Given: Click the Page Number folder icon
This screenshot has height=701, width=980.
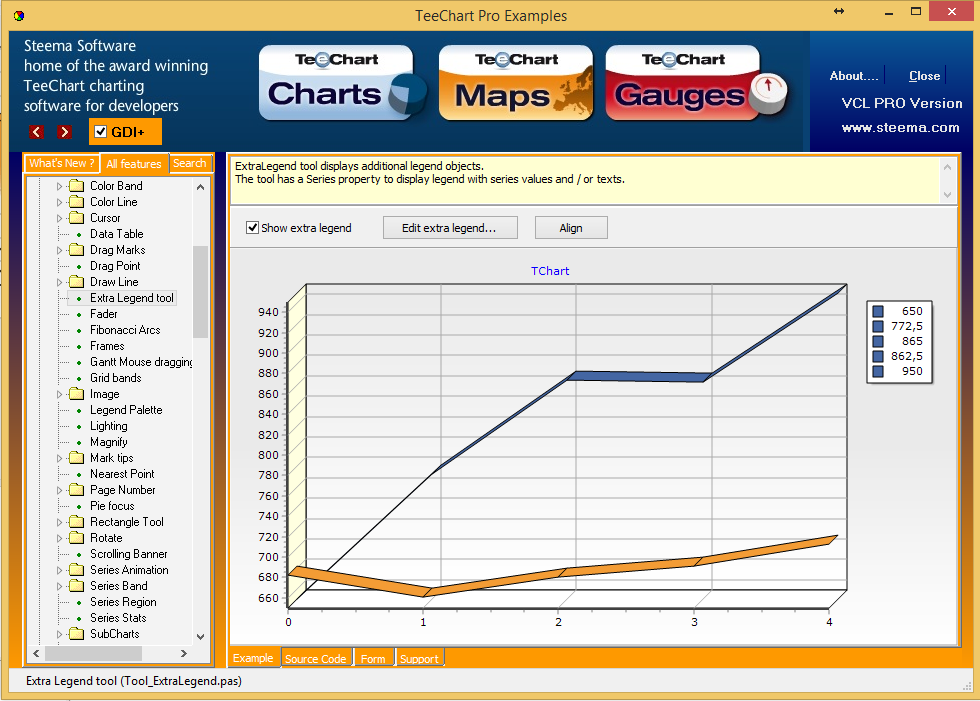Looking at the screenshot, I should (x=76, y=490).
